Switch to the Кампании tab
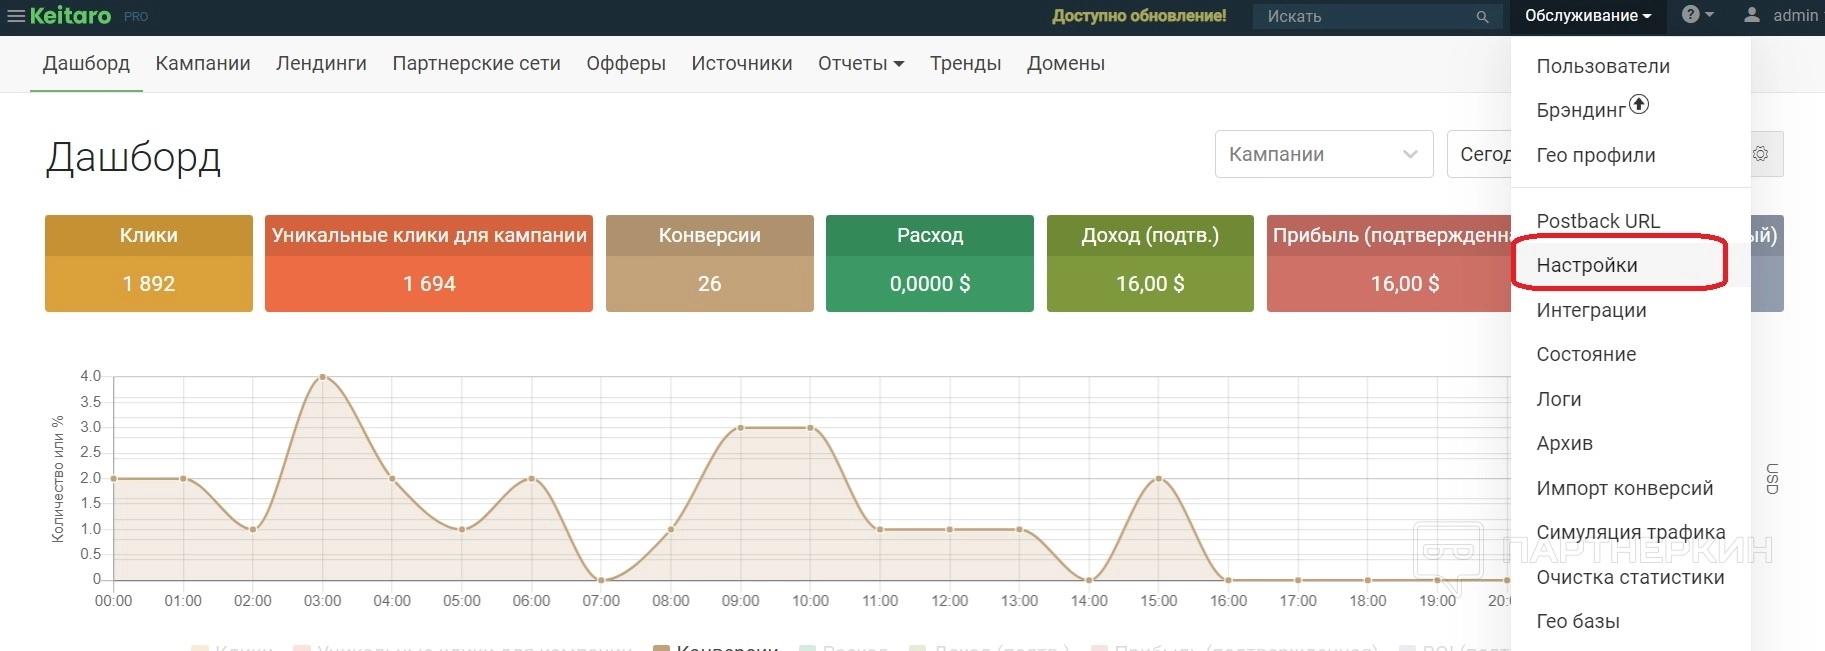 (x=203, y=63)
